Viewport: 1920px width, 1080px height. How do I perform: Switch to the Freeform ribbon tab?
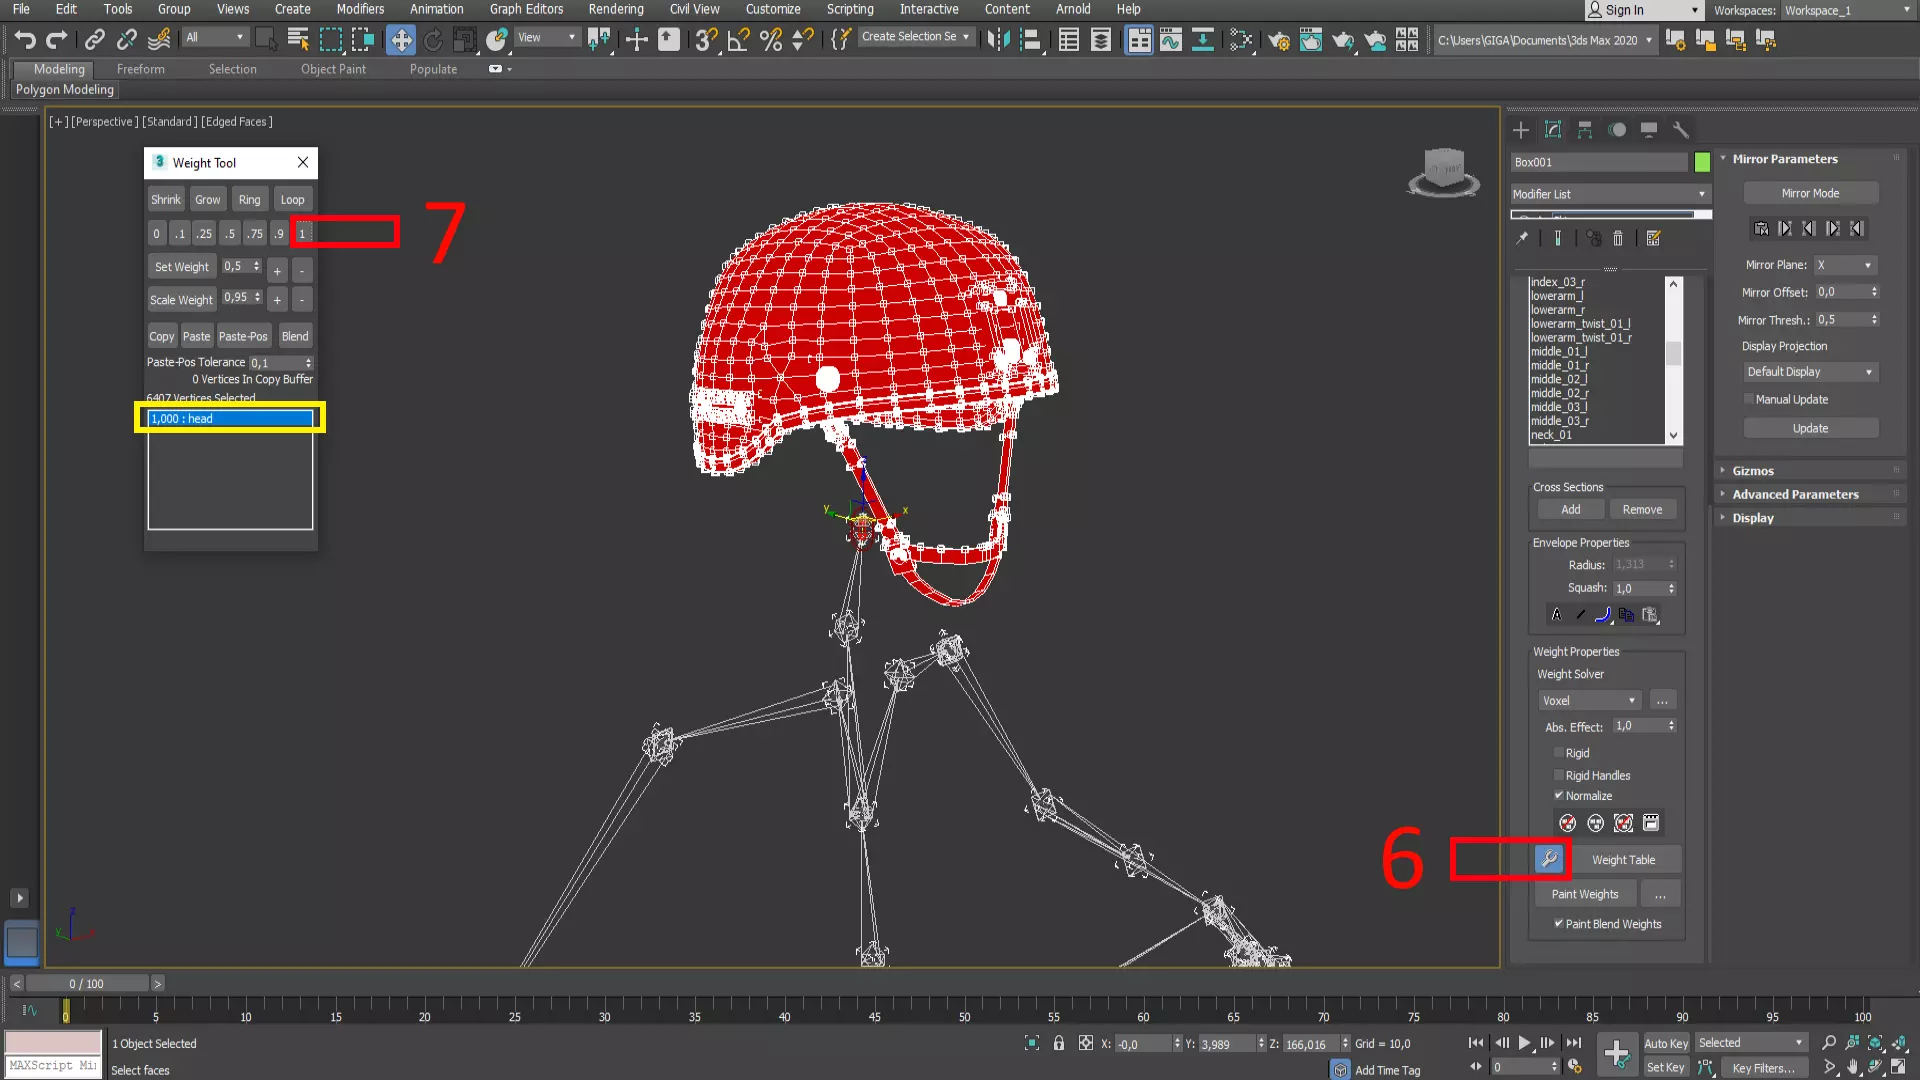click(x=140, y=69)
